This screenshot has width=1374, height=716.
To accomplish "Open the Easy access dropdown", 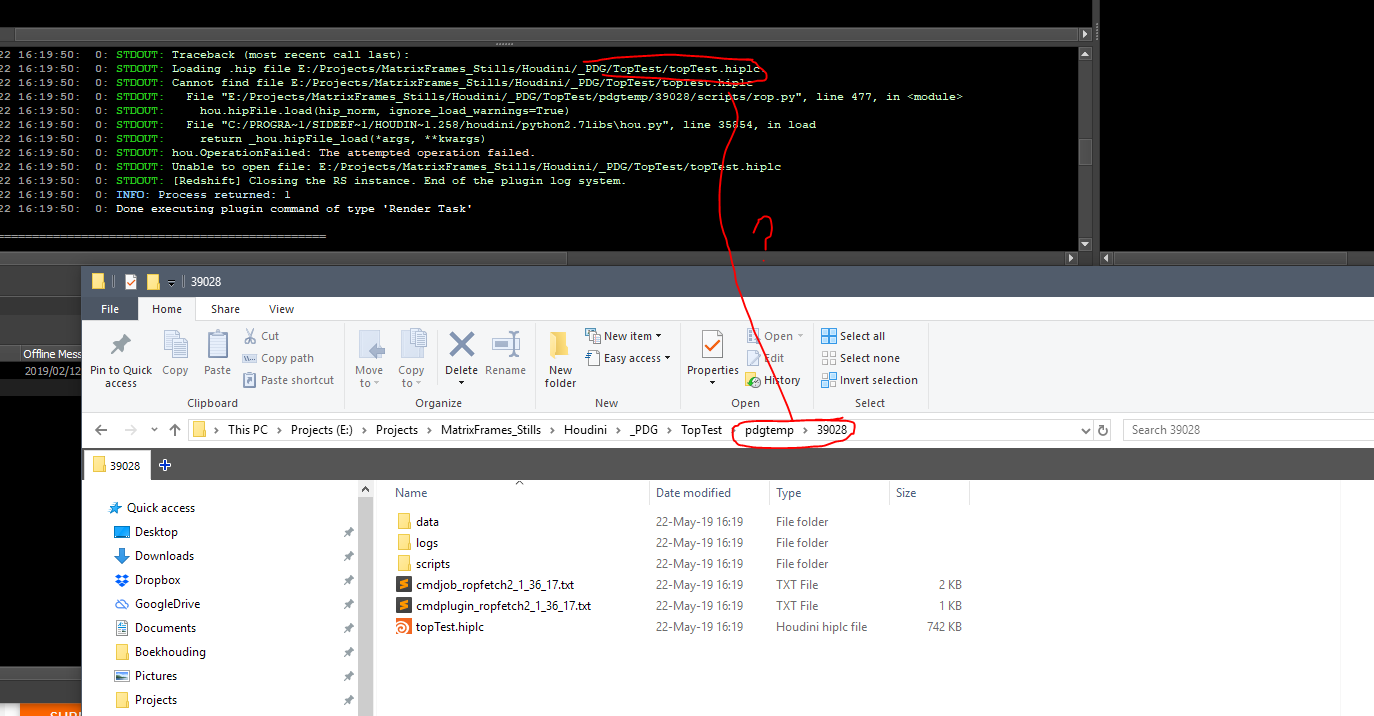I will click(627, 358).
